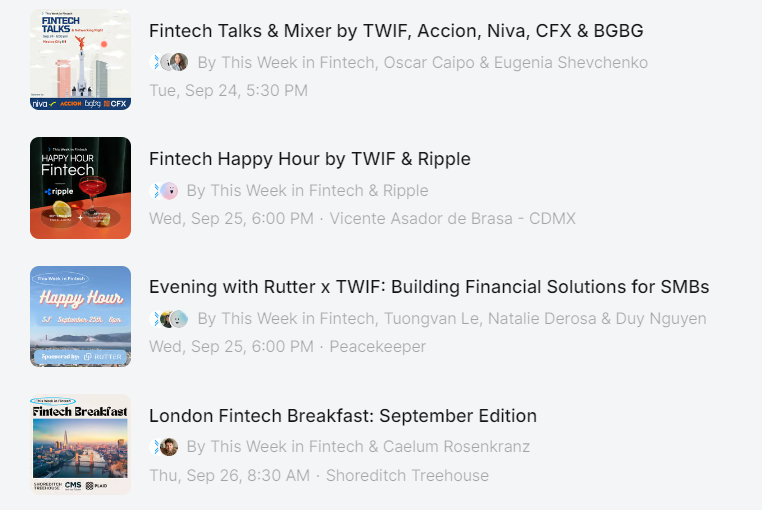Click the host line naming Oscar Caipo
The width and height of the screenshot is (762, 510).
pos(422,63)
